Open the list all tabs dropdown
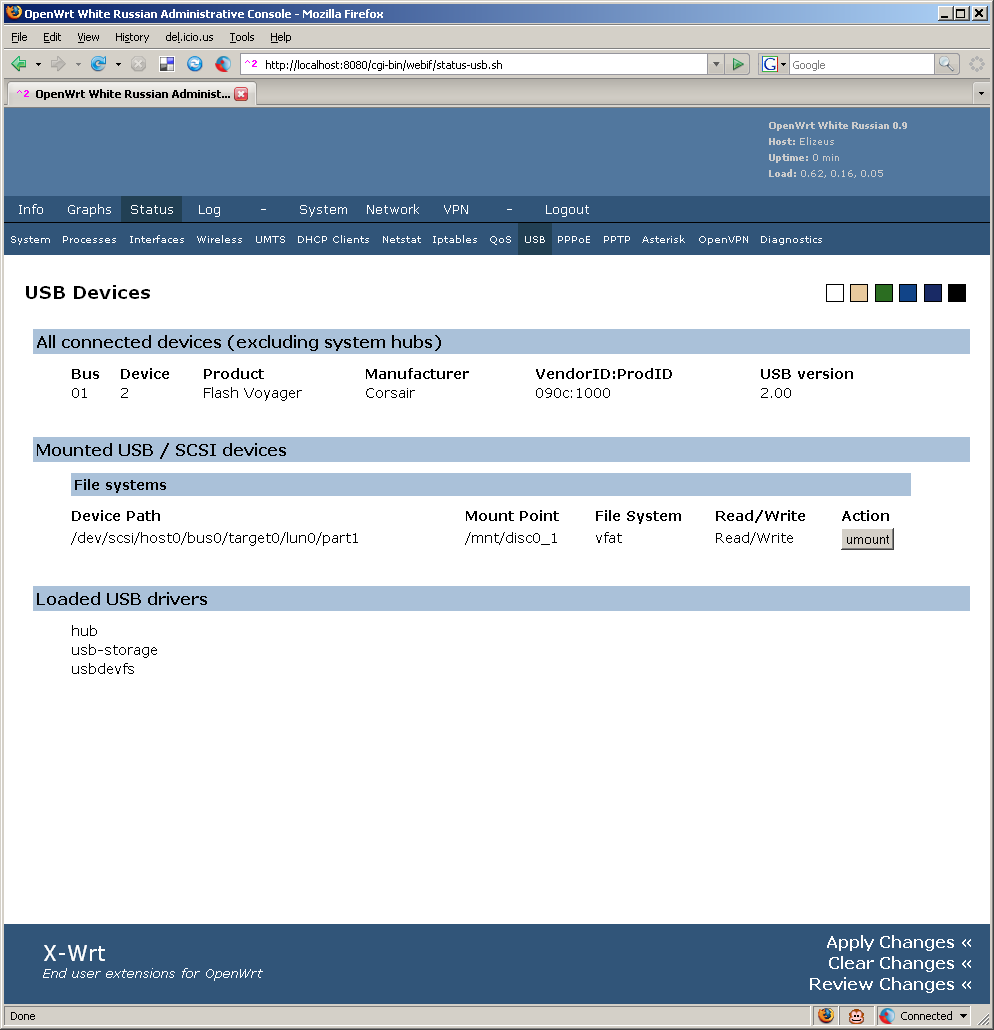This screenshot has height=1030, width=994. pos(981,94)
